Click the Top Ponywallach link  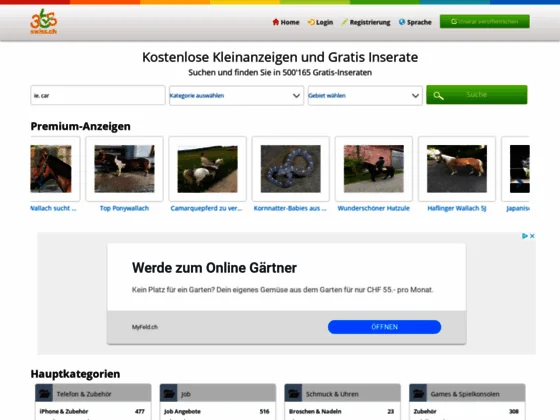(x=124, y=208)
